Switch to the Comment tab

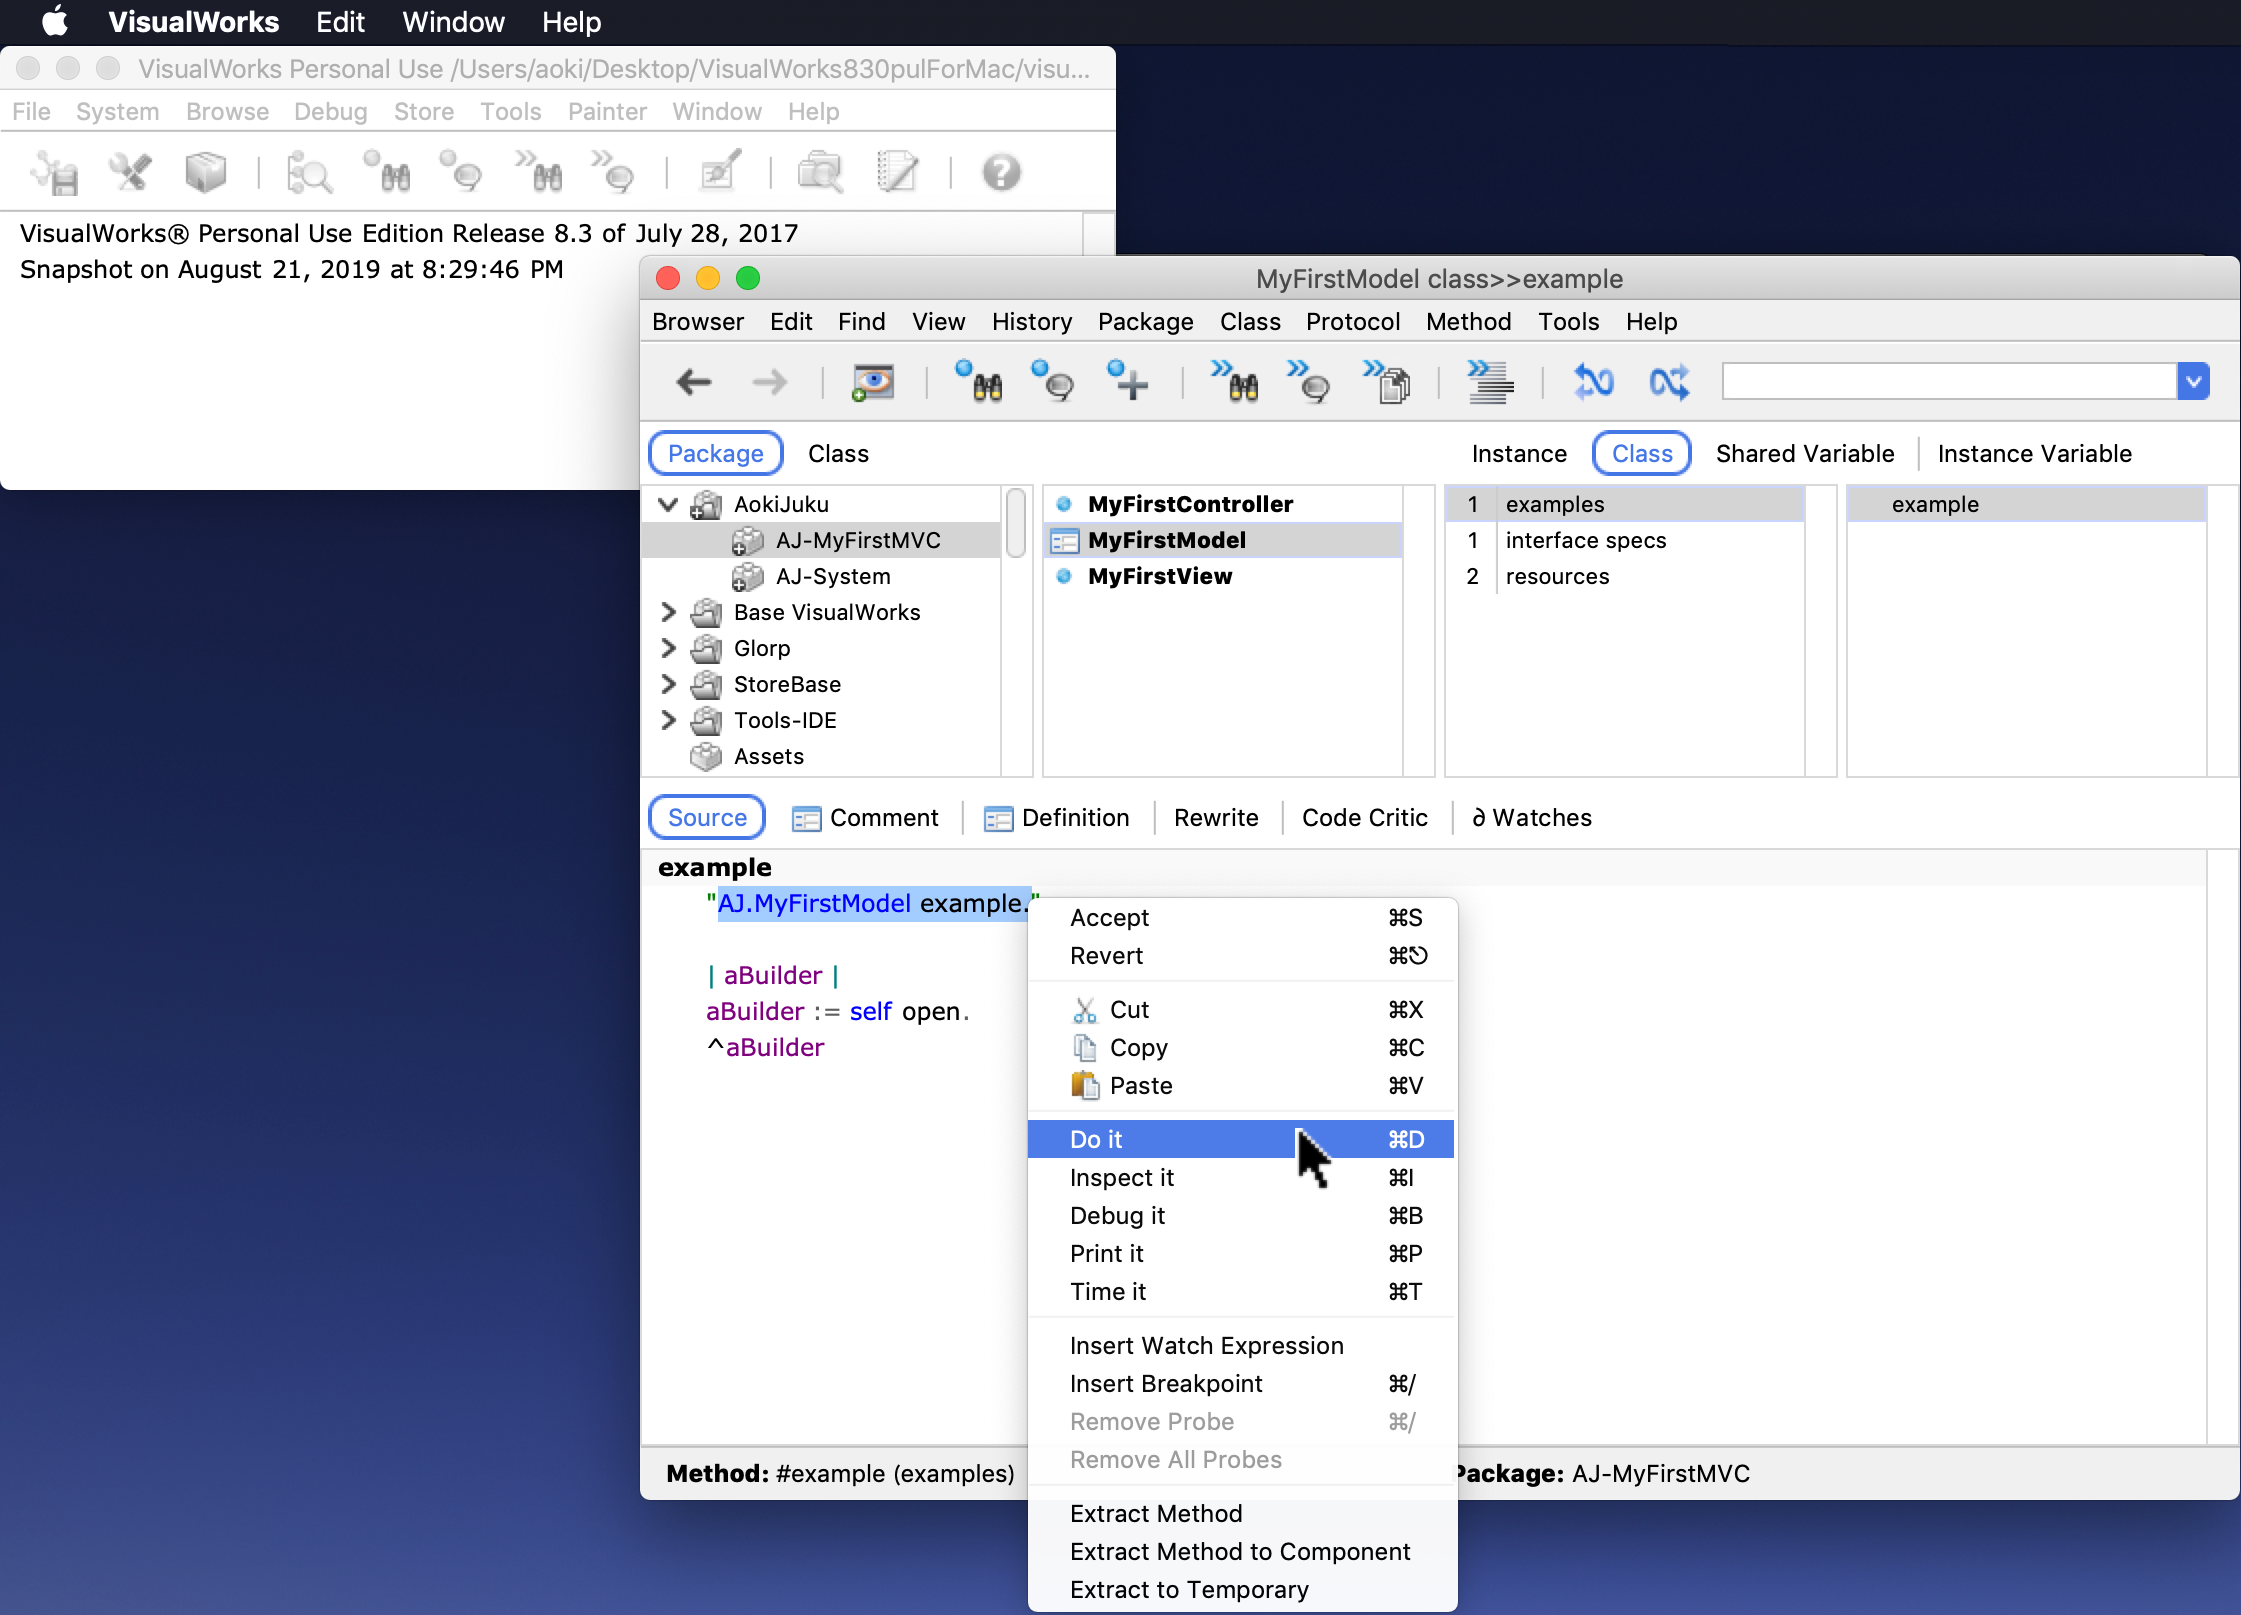(865, 818)
